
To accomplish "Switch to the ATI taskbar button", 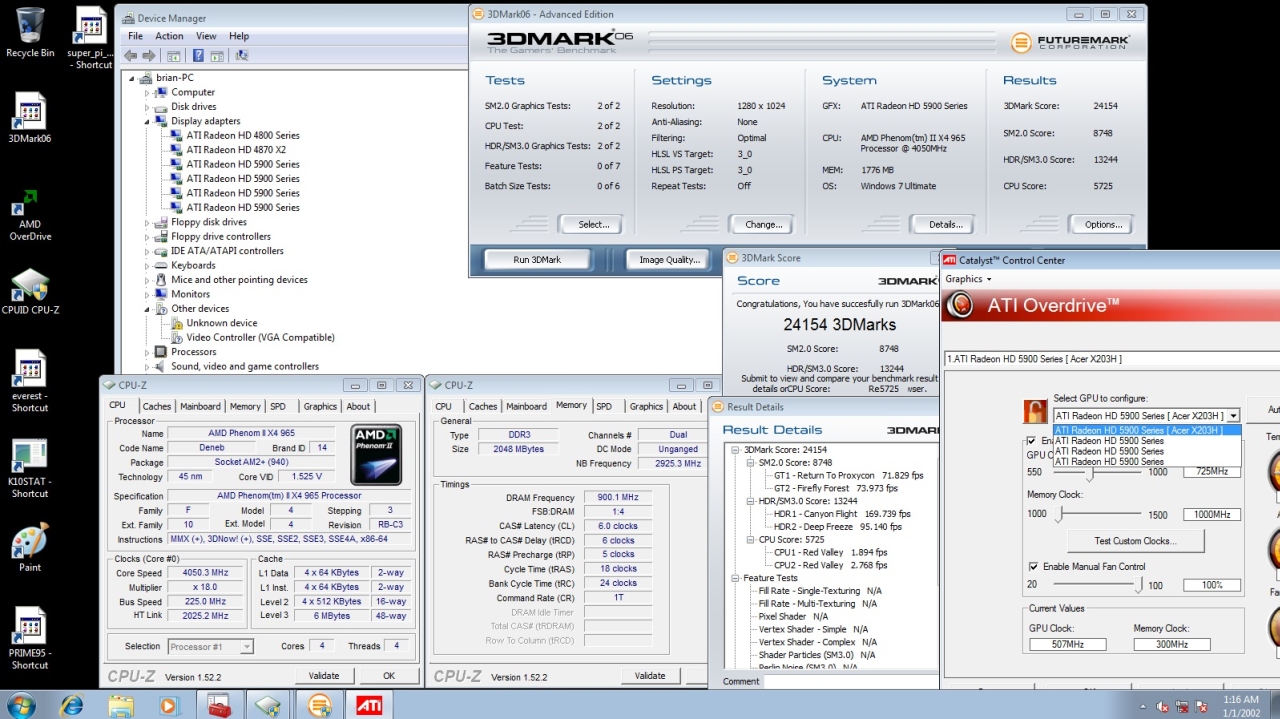I will pos(369,706).
